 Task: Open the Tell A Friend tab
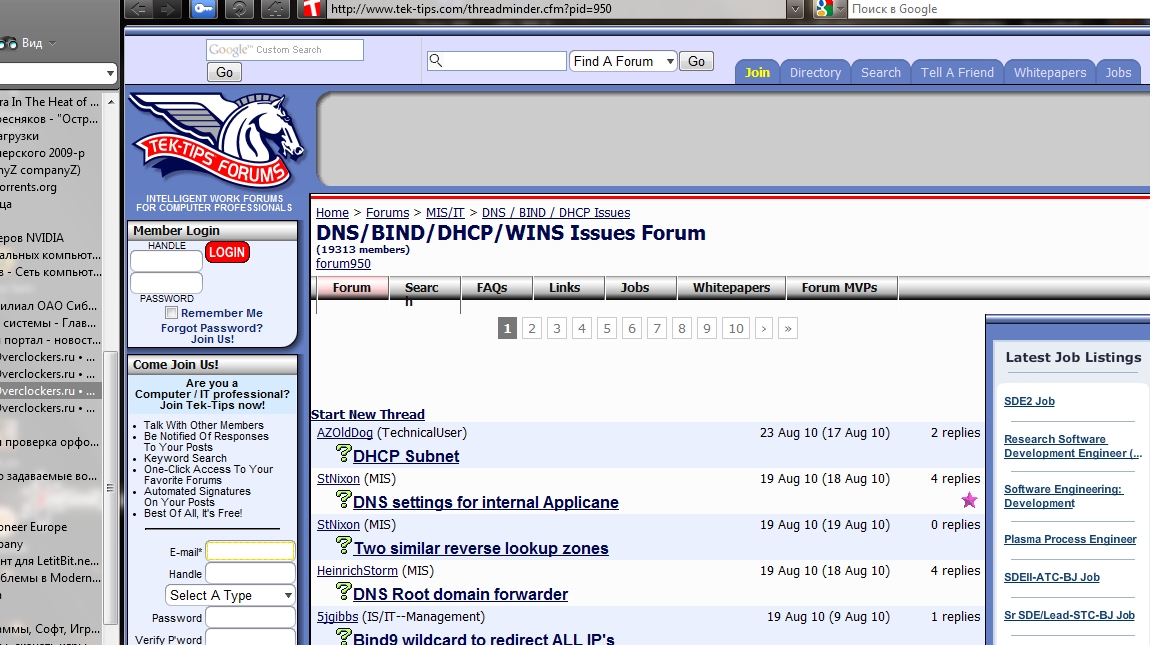click(x=957, y=73)
